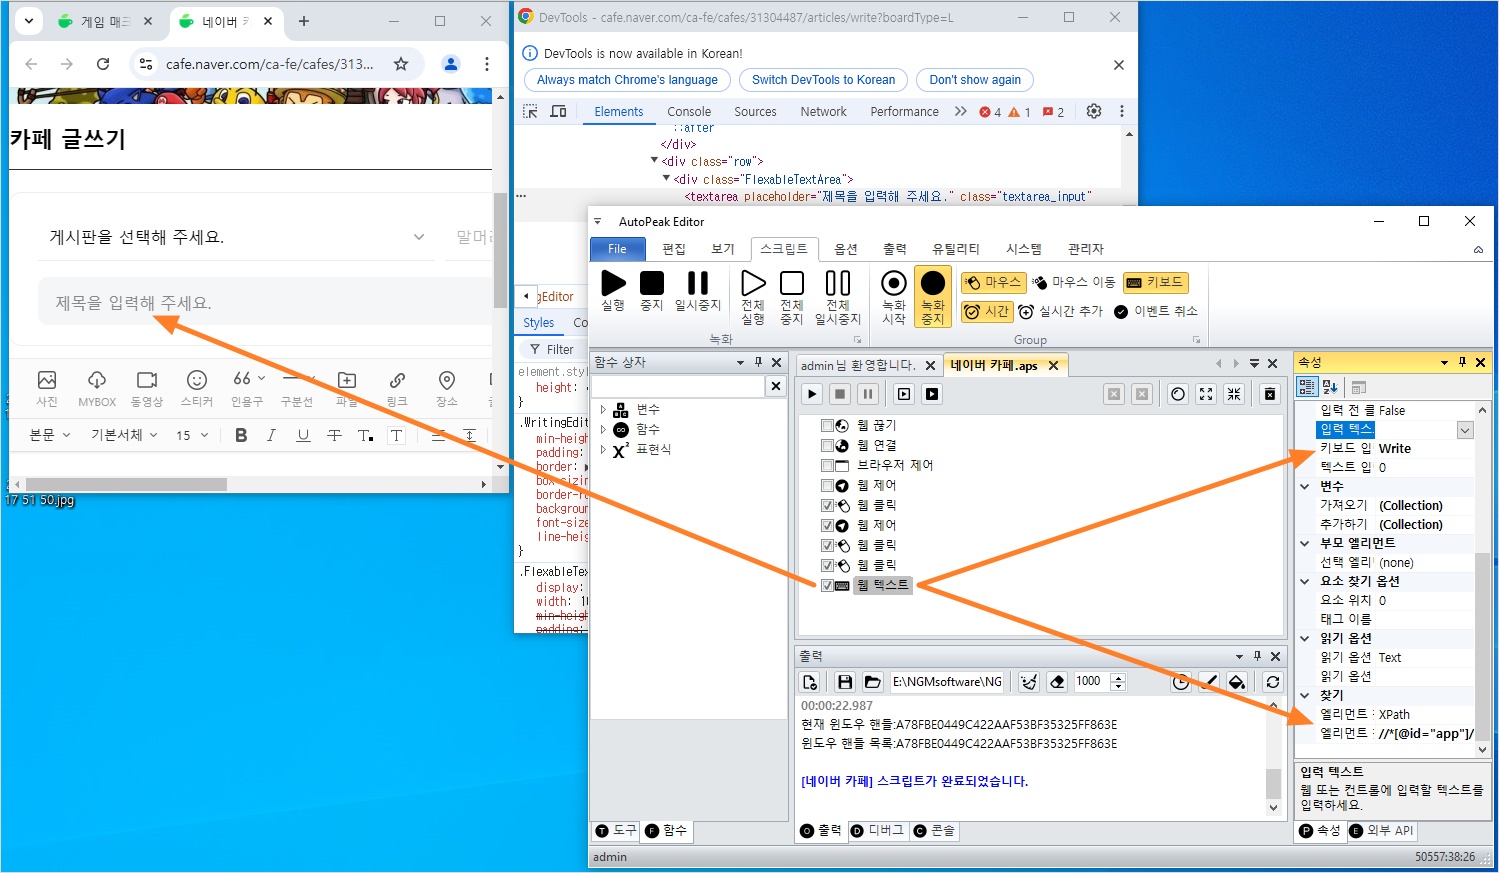Click the File button in AutoPeak
Viewport: 1499px width, 873px height.
617,249
